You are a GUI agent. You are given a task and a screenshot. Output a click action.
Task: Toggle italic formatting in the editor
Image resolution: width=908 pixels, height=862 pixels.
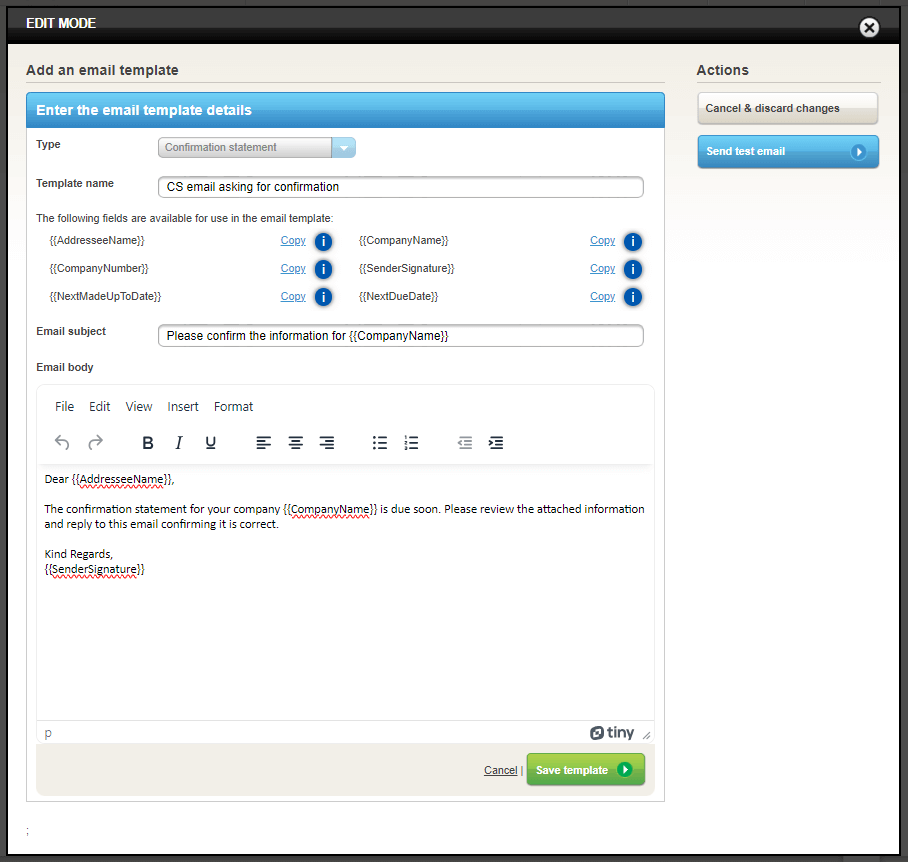click(179, 443)
